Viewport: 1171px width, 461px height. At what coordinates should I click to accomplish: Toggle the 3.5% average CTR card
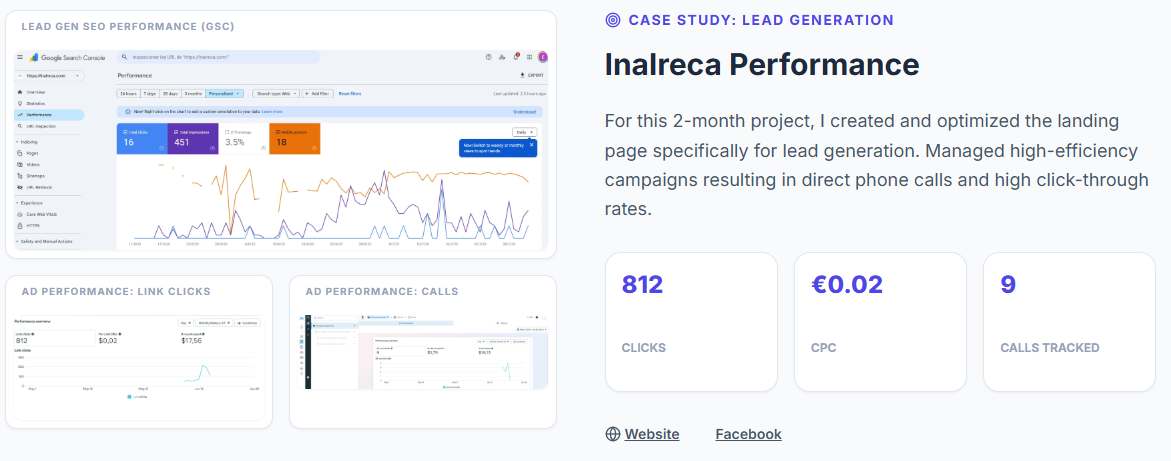(x=243, y=138)
